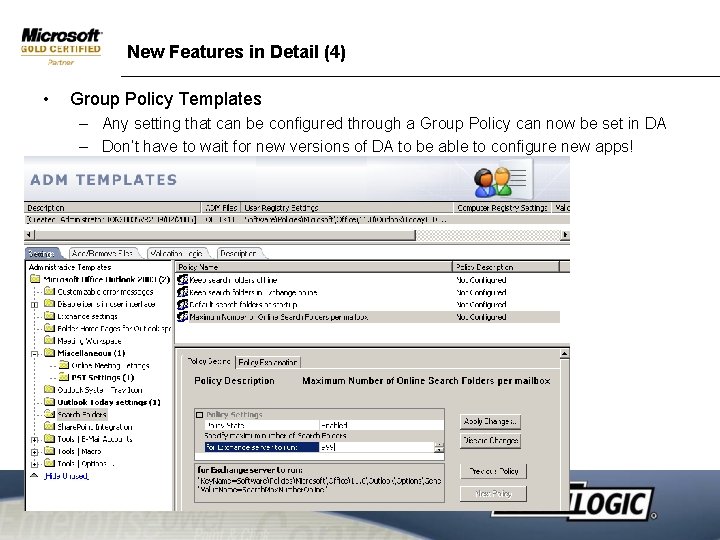Expand the Disable items in user interface node
Image resolution: width=720 pixels, height=540 pixels.
coord(34,304)
